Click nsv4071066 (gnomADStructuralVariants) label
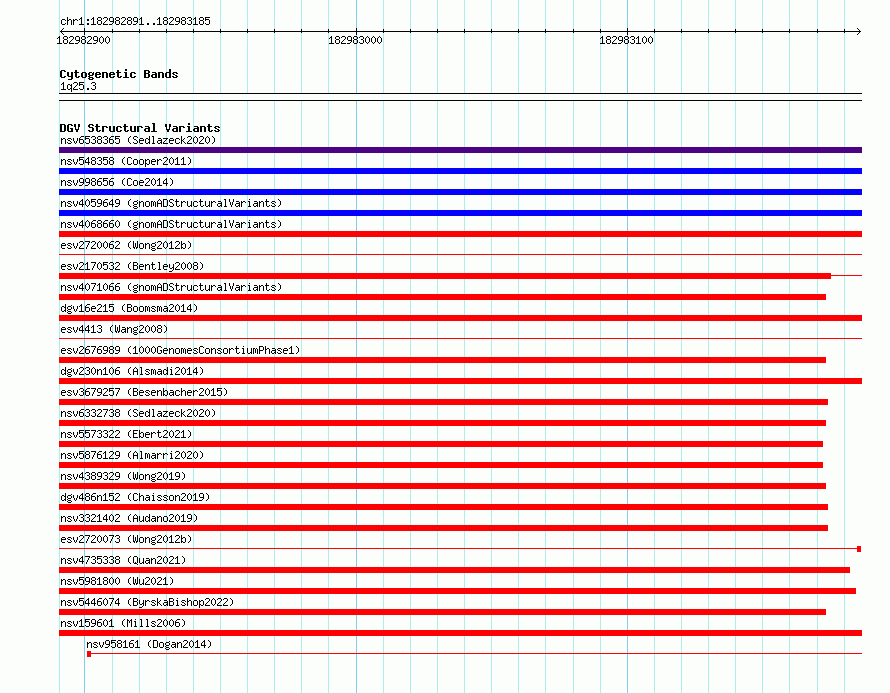 (171, 287)
